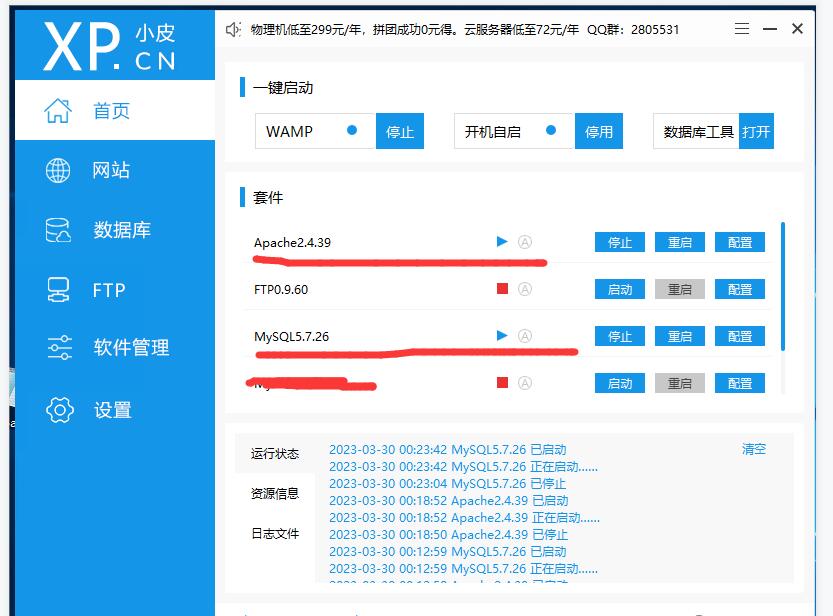Click the XP.CN 小皮 logo
Viewport: 833px width, 616px height.
[x=109, y=47]
